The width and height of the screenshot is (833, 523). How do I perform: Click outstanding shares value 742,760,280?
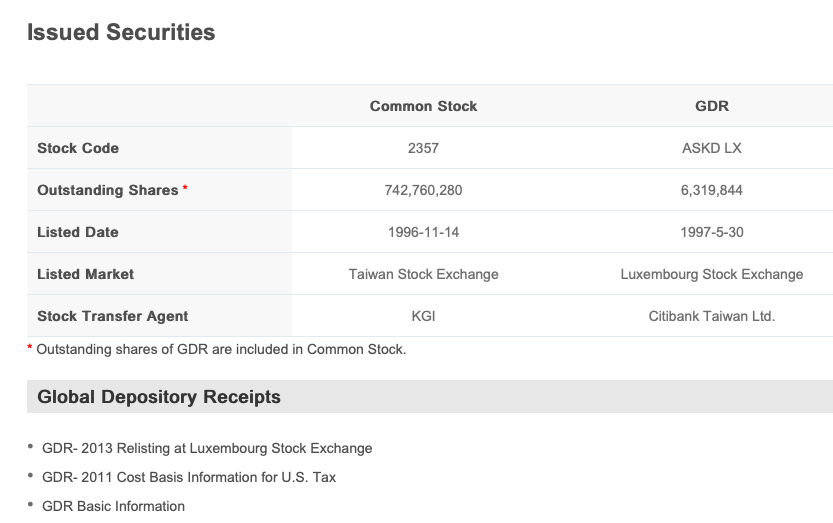point(423,190)
